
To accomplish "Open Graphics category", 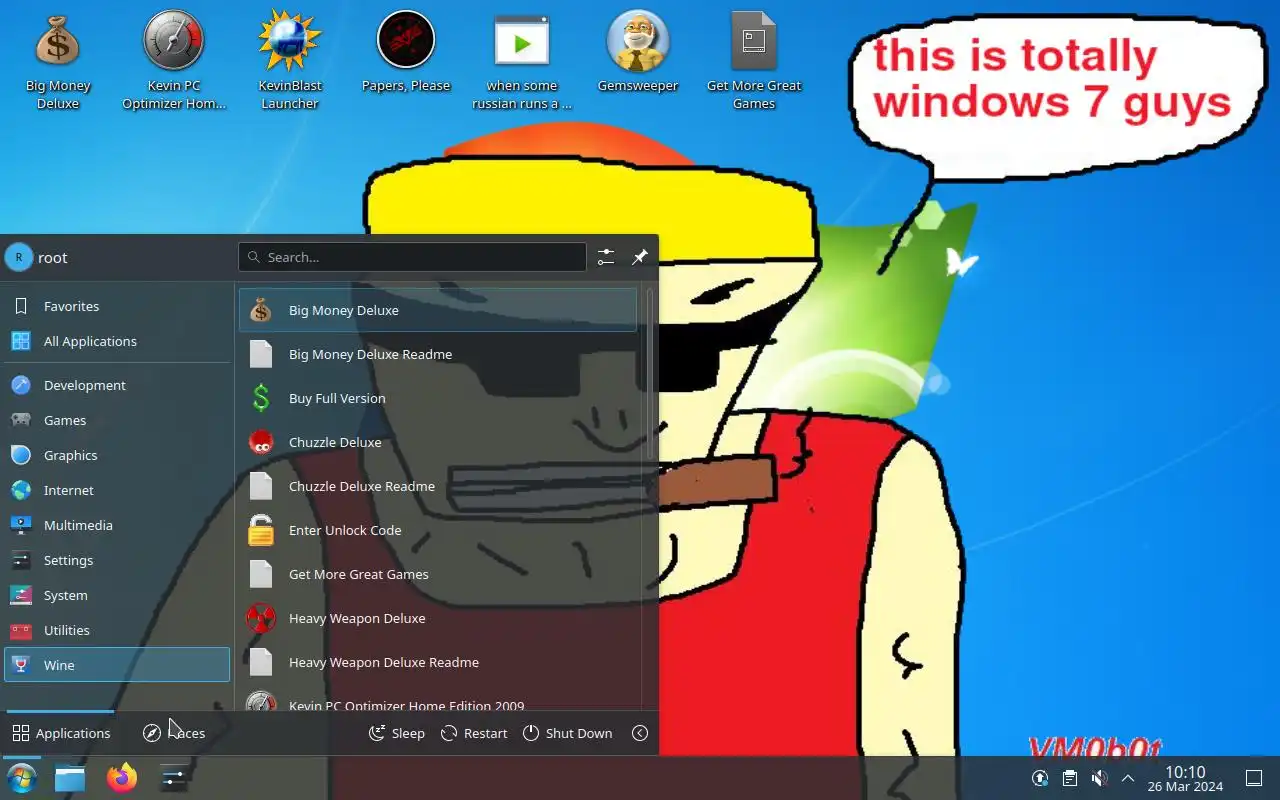I will 117,455.
